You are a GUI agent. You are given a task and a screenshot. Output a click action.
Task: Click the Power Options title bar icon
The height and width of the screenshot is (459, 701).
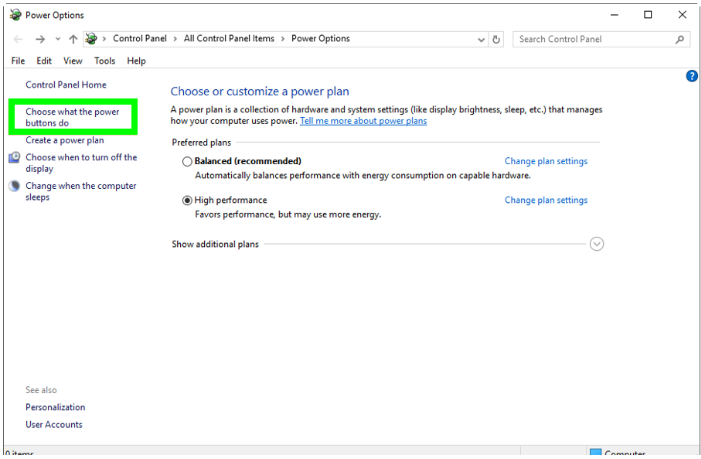(14, 15)
